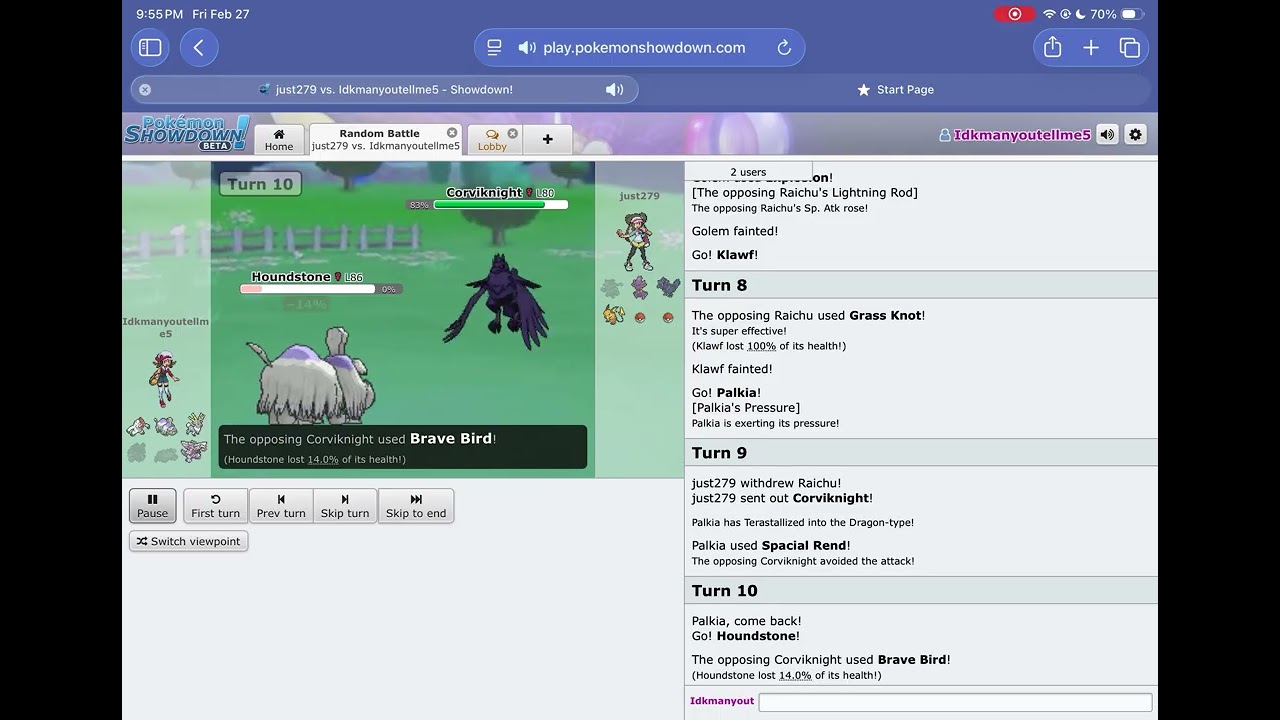Click the fainted first icon in Idkmanyoutellme5's bottom row
This screenshot has height=720, width=1280.
pyautogui.click(x=138, y=453)
